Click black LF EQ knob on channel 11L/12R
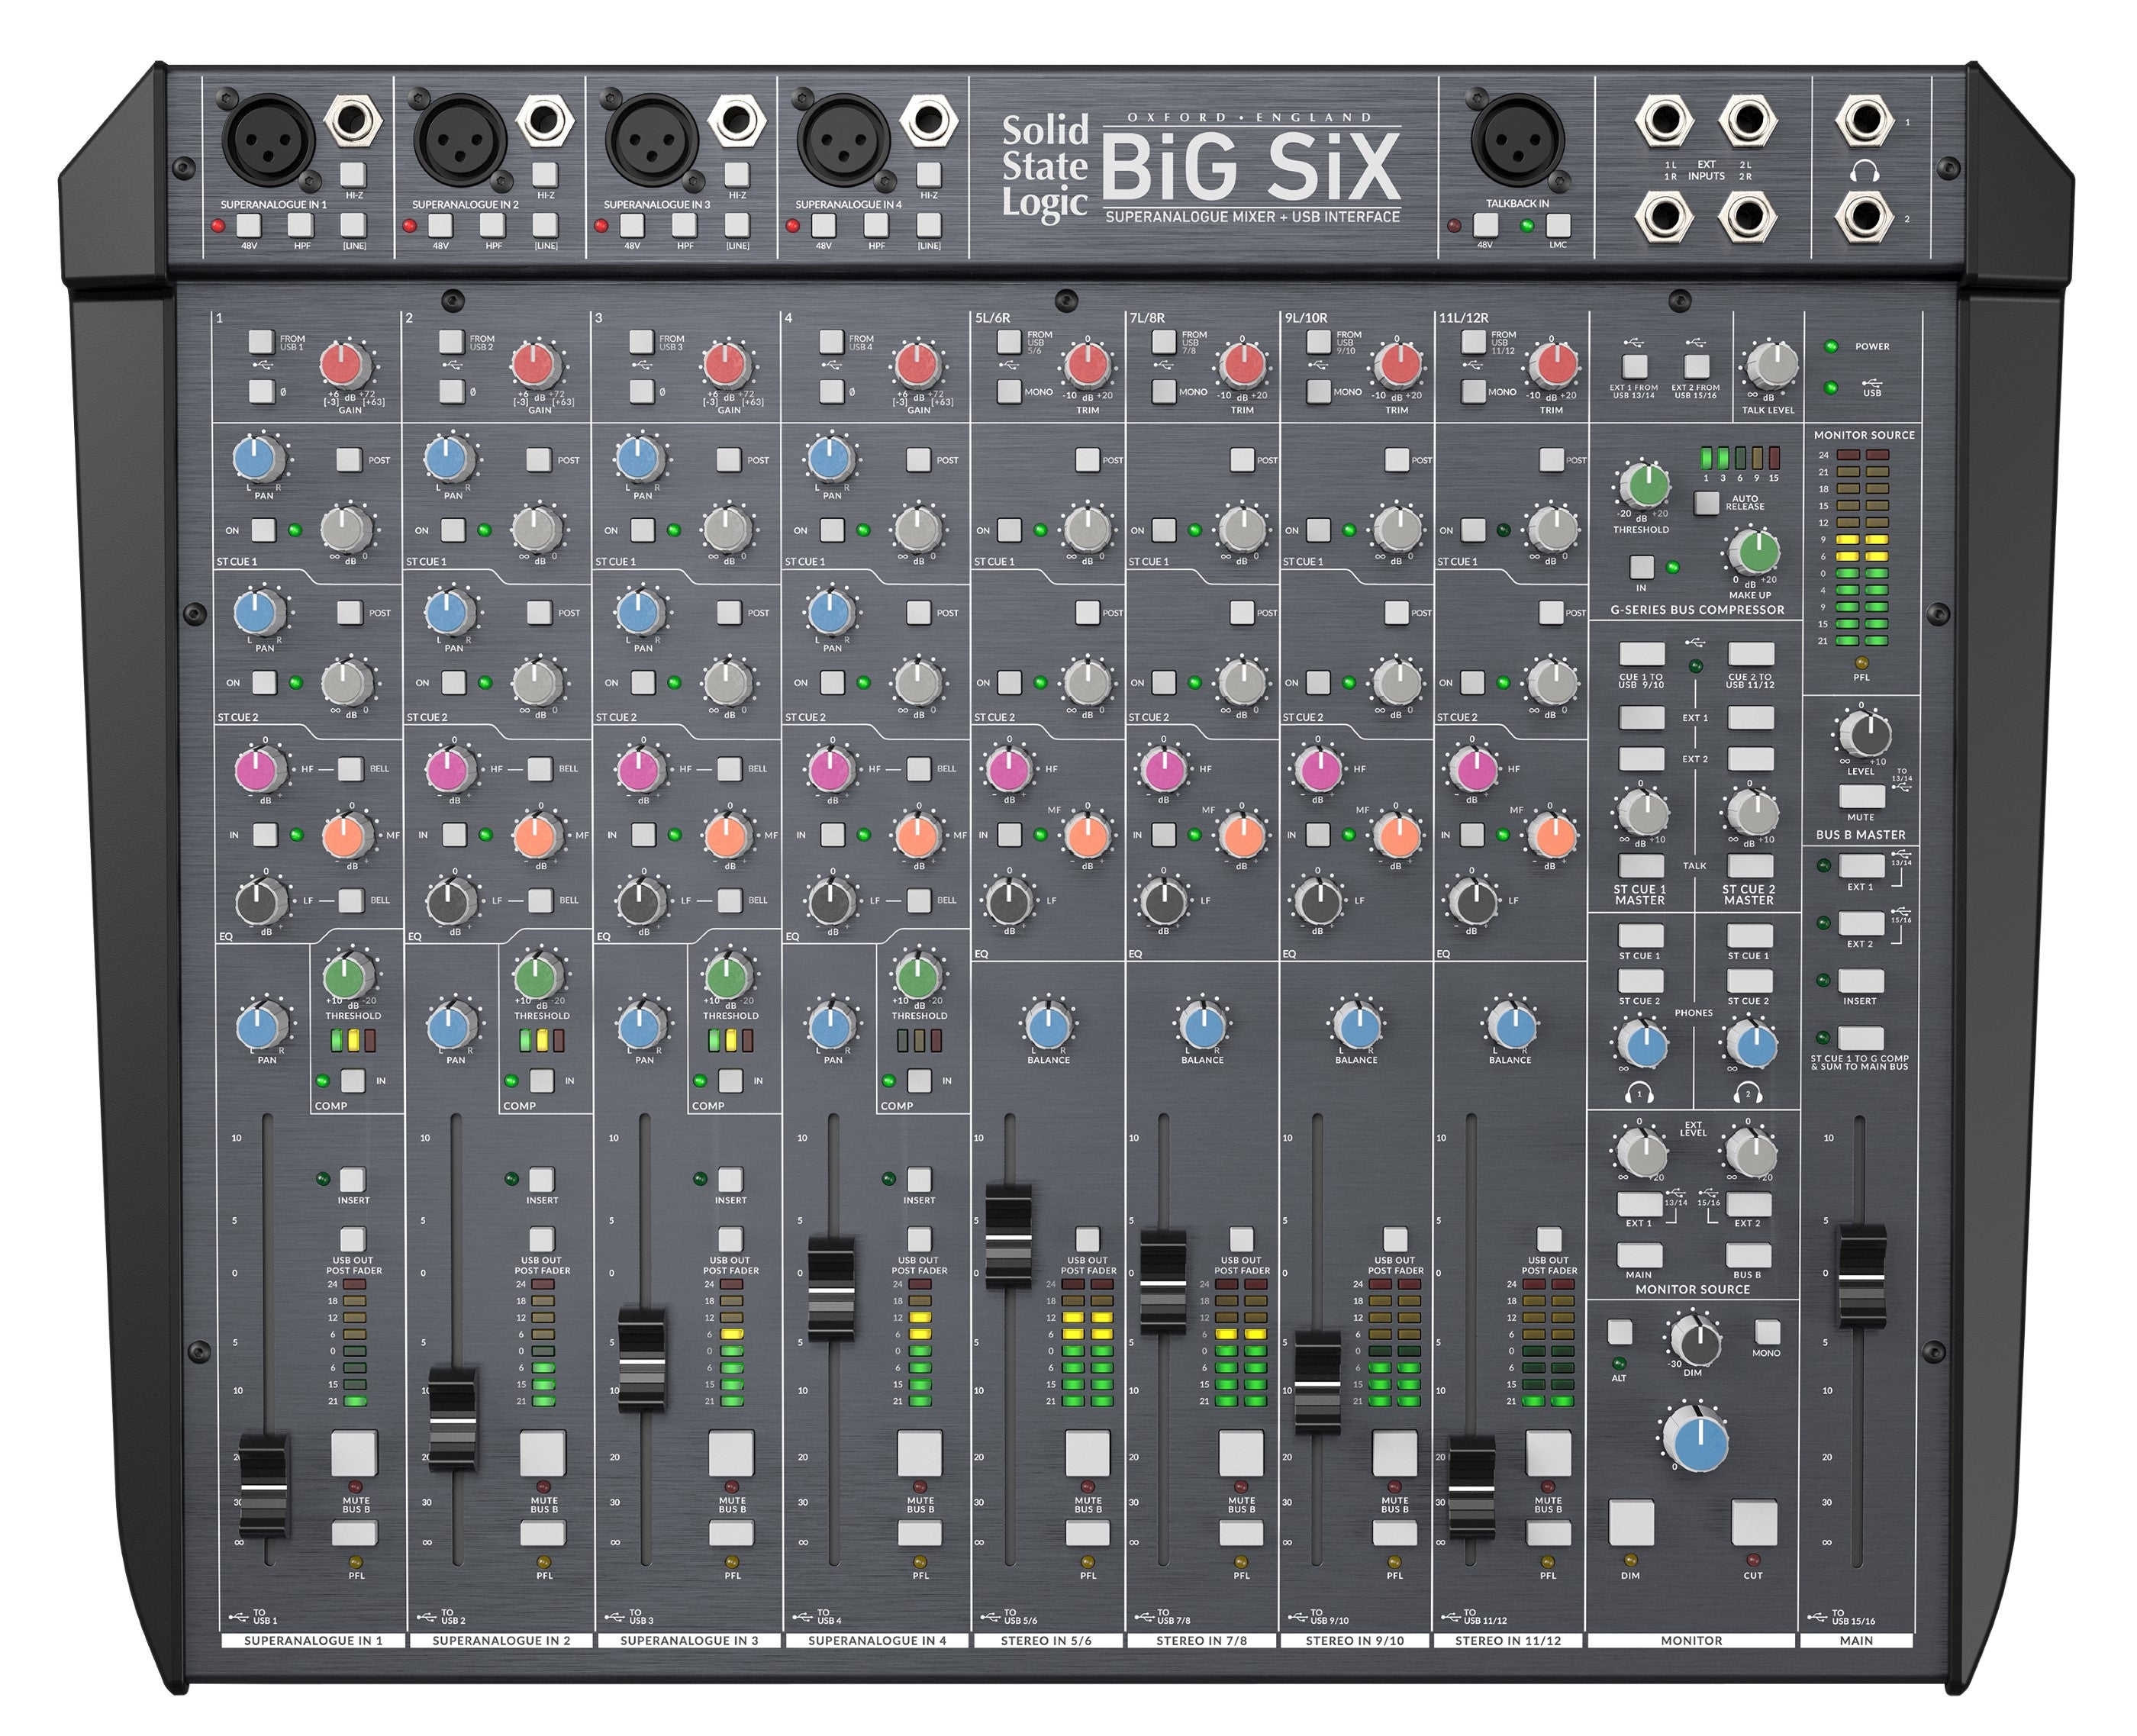This screenshot has height=1736, width=2137. pyautogui.click(x=1472, y=901)
